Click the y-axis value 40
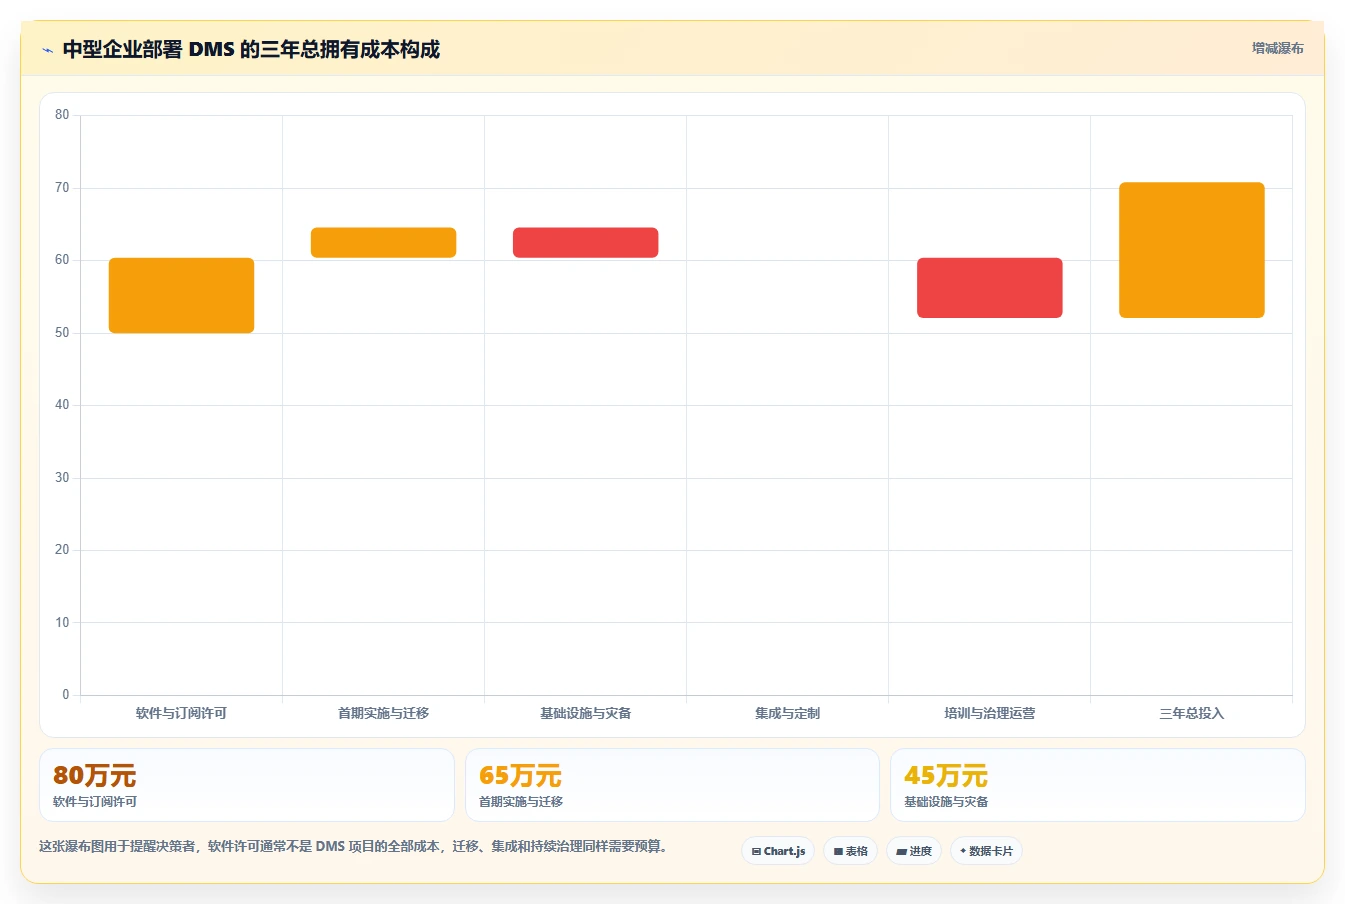The image size is (1345, 904). (x=62, y=405)
